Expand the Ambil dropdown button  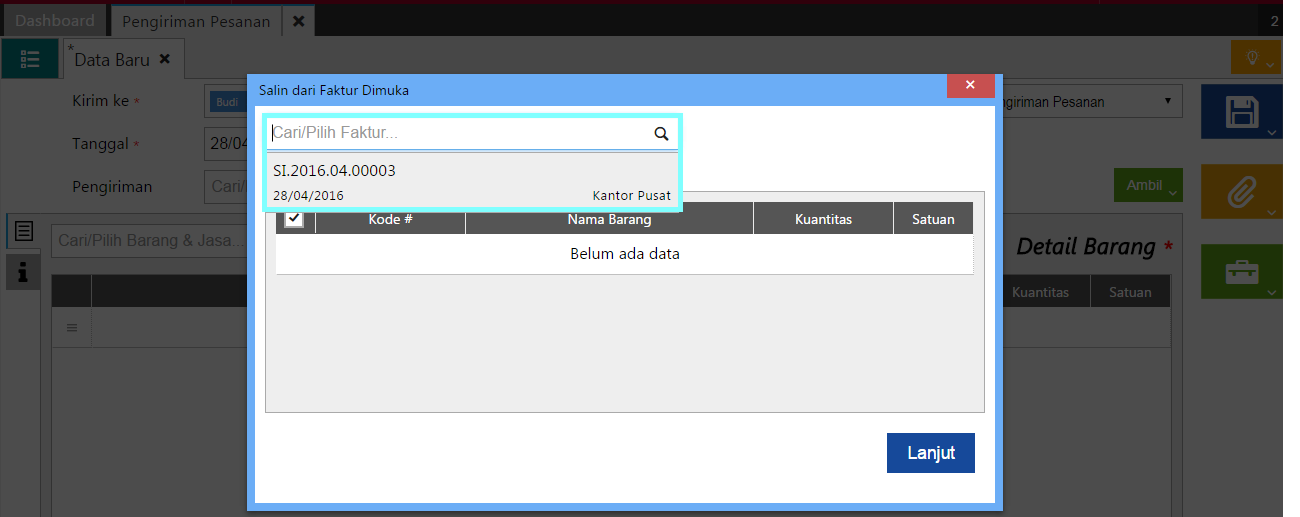[x=1147, y=185]
